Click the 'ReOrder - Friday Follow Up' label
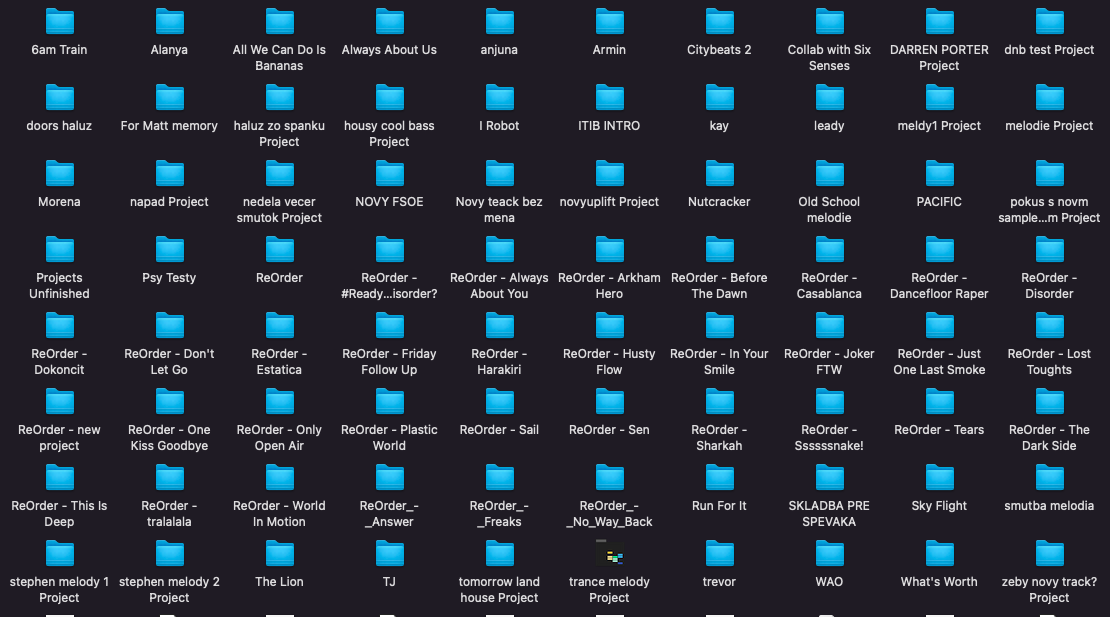The image size is (1110, 617). (389, 362)
